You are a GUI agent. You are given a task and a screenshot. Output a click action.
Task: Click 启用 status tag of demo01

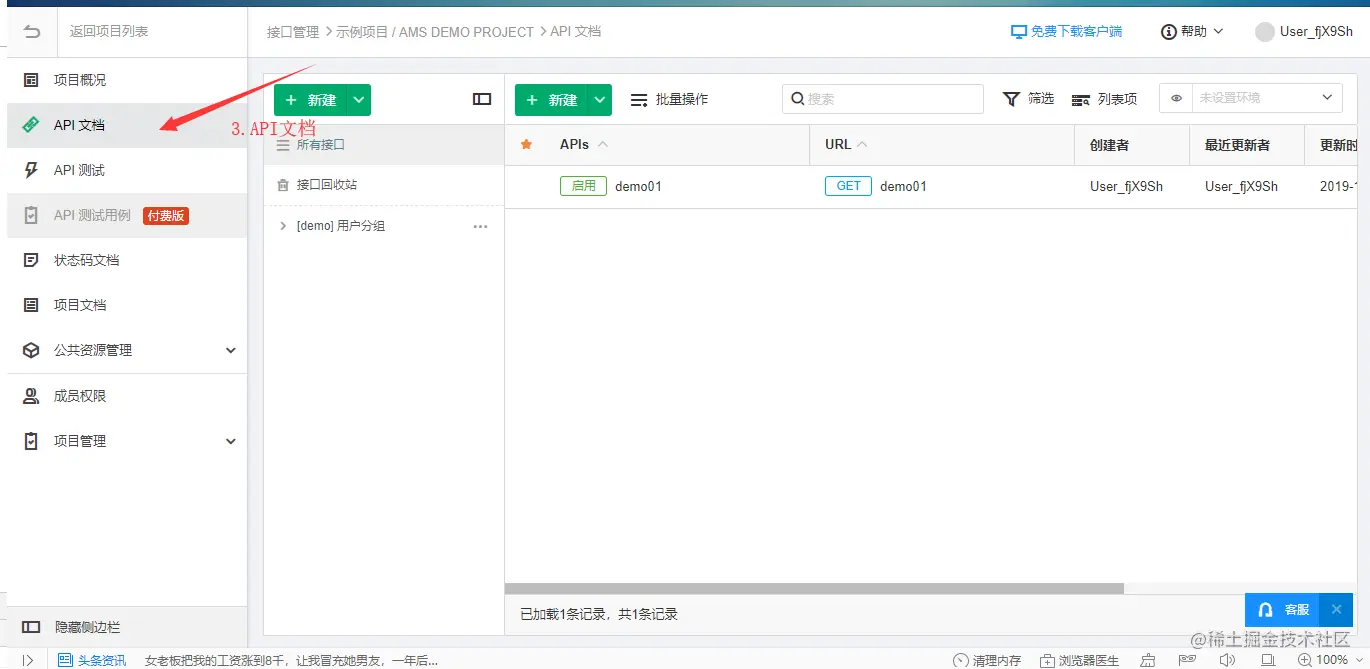click(x=583, y=186)
